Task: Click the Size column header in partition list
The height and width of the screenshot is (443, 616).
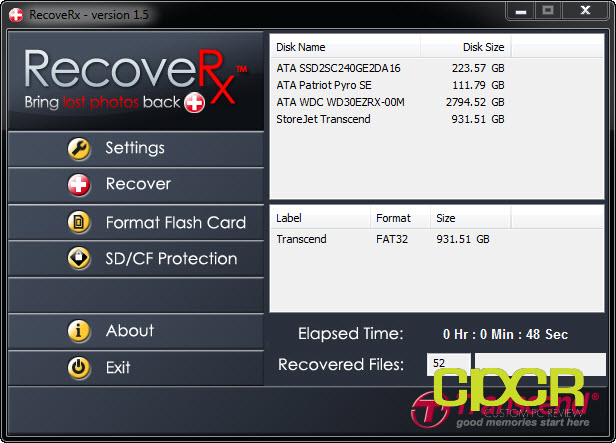Action: point(470,218)
